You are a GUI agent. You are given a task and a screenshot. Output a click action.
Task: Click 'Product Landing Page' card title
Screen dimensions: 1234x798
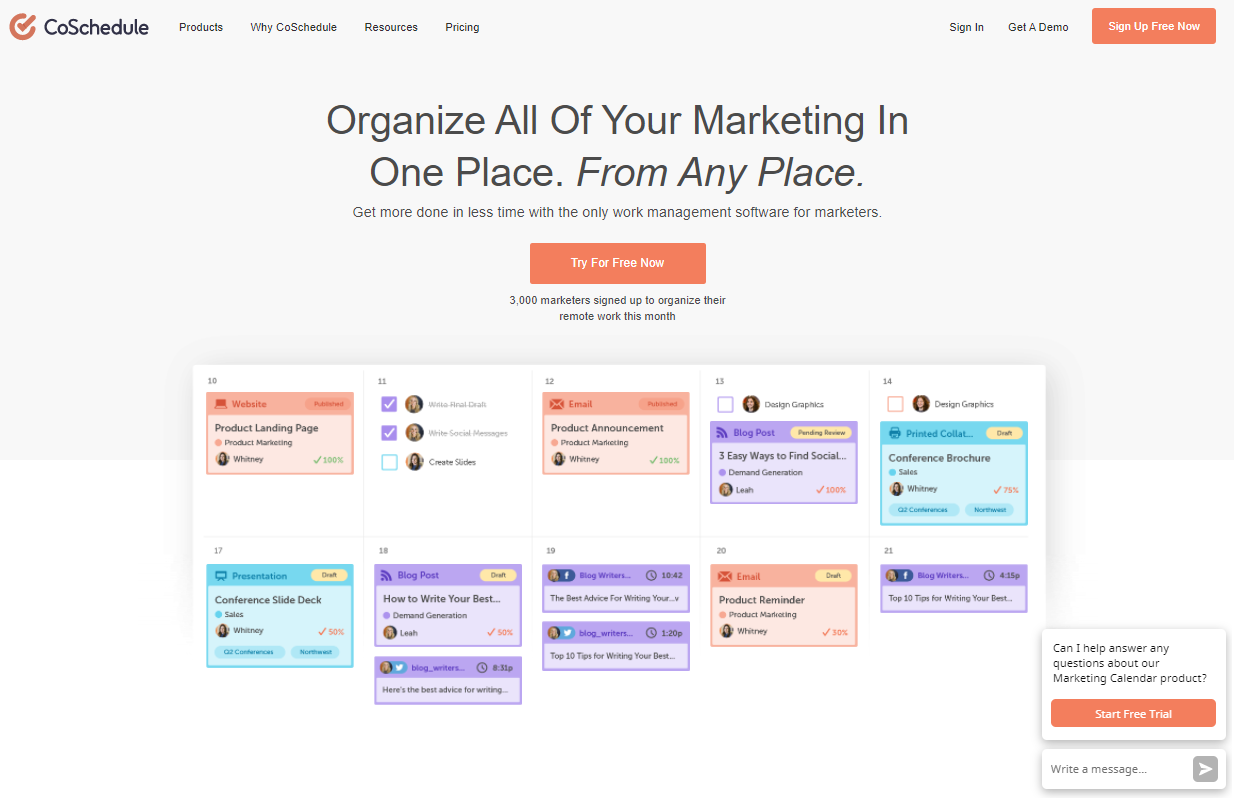(x=267, y=428)
